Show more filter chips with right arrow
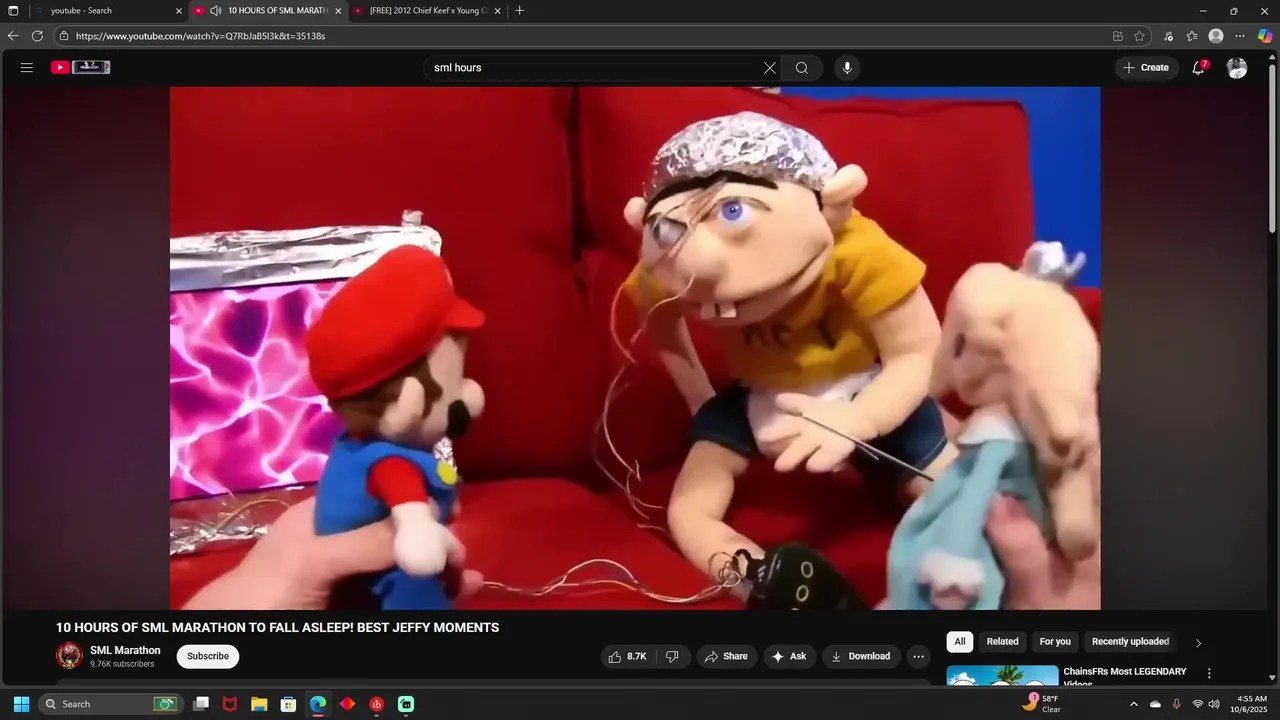The height and width of the screenshot is (720, 1280). pyautogui.click(x=1198, y=643)
